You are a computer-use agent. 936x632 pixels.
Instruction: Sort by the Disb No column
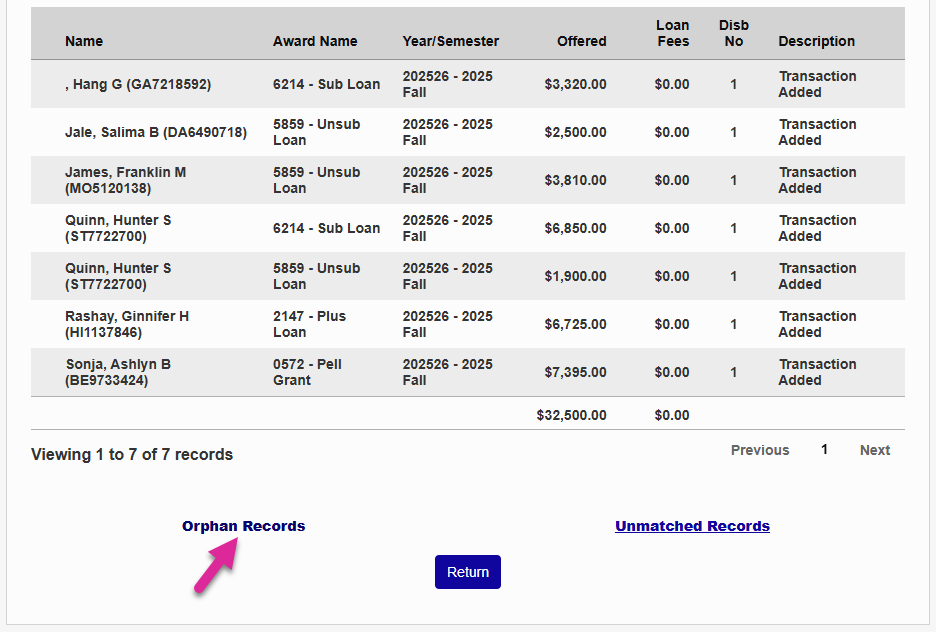click(x=733, y=33)
